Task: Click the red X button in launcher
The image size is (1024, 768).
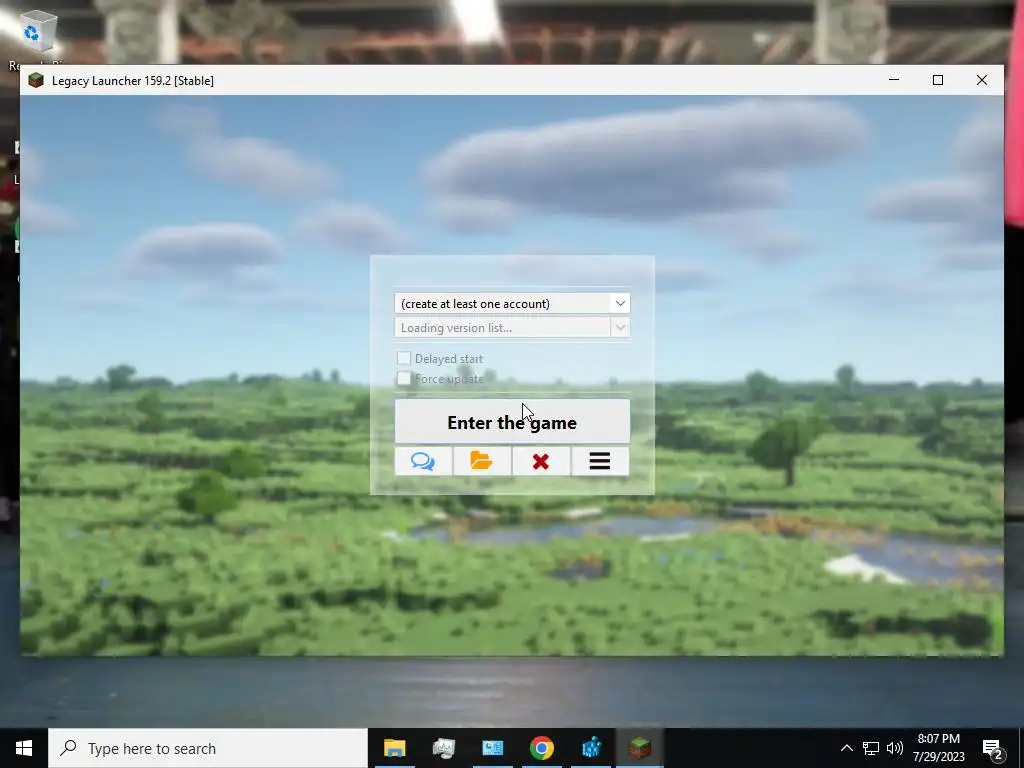Action: [541, 461]
